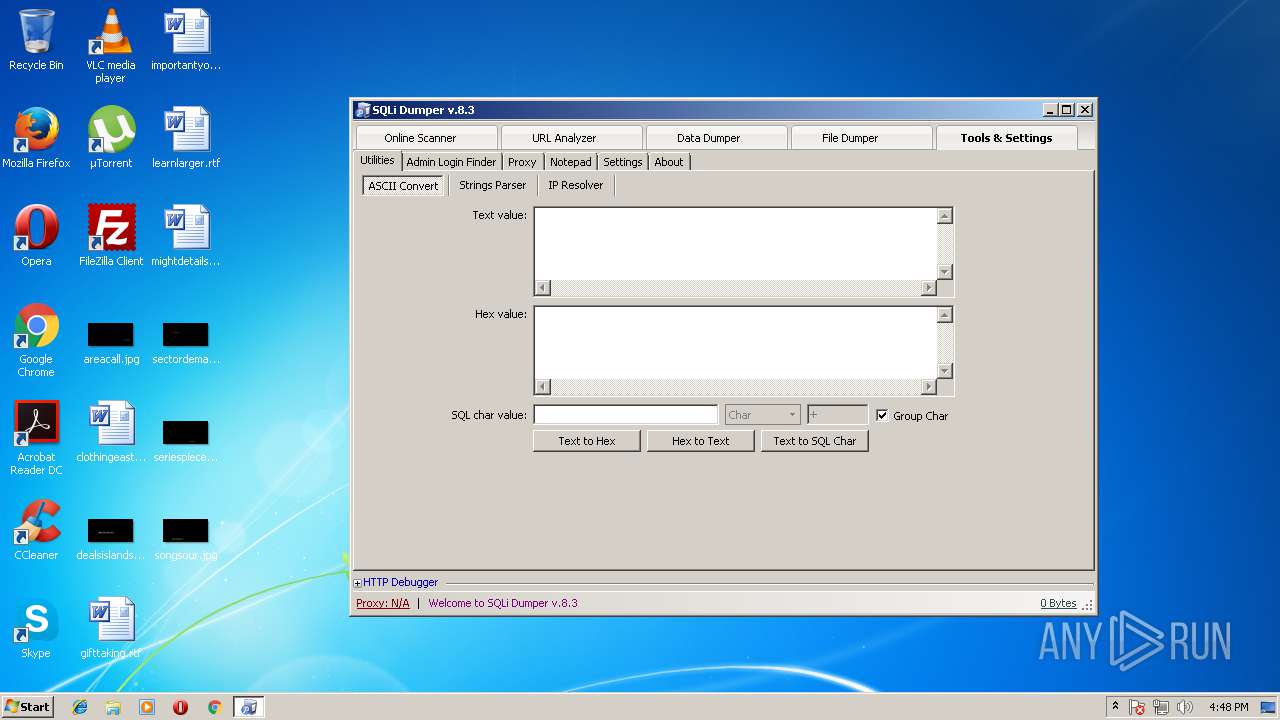Click Text value scrollbar down arrow
This screenshot has height=720, width=1280.
945,272
